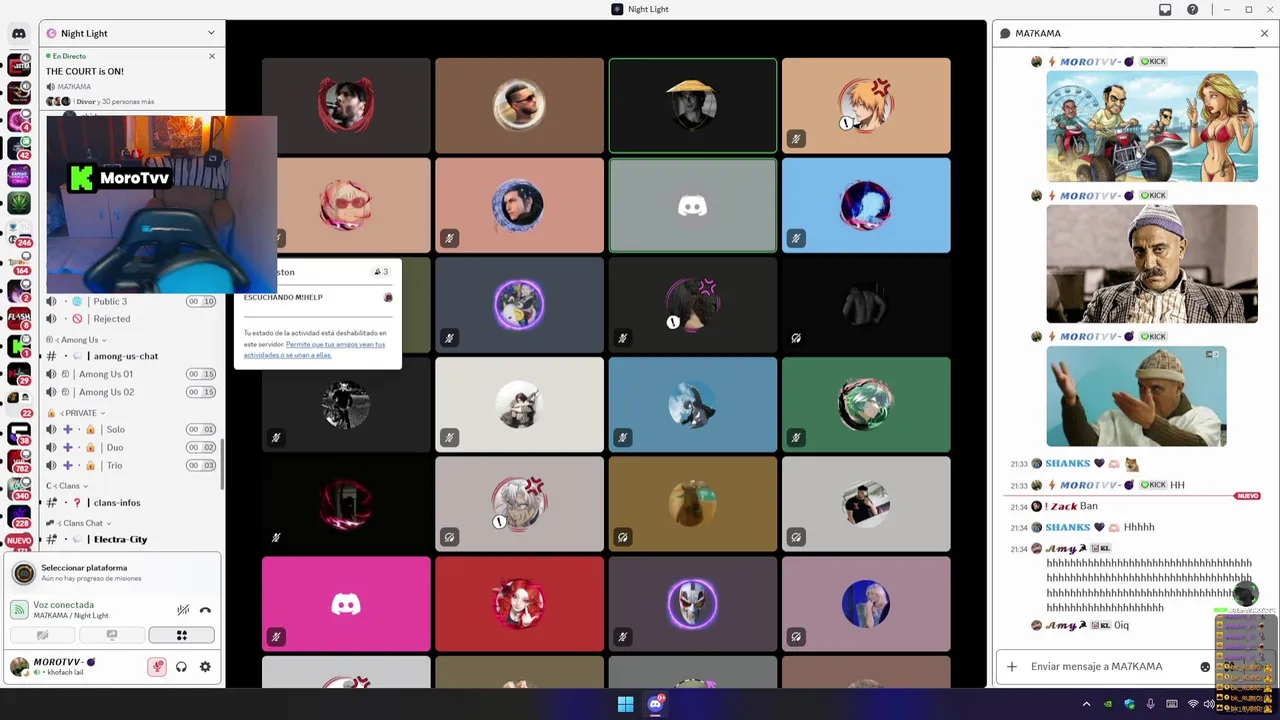Toggle activities button in voice panel

click(181, 635)
